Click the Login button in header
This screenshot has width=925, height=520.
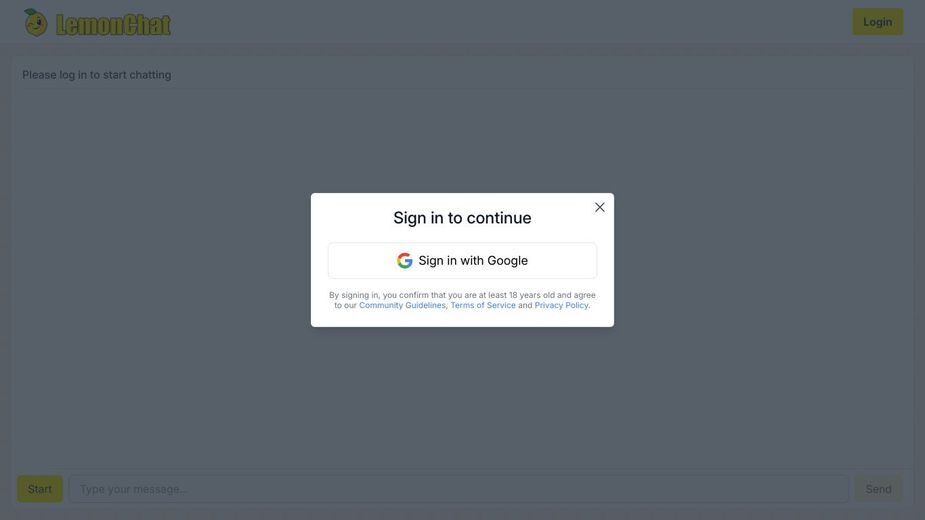pyautogui.click(x=877, y=22)
